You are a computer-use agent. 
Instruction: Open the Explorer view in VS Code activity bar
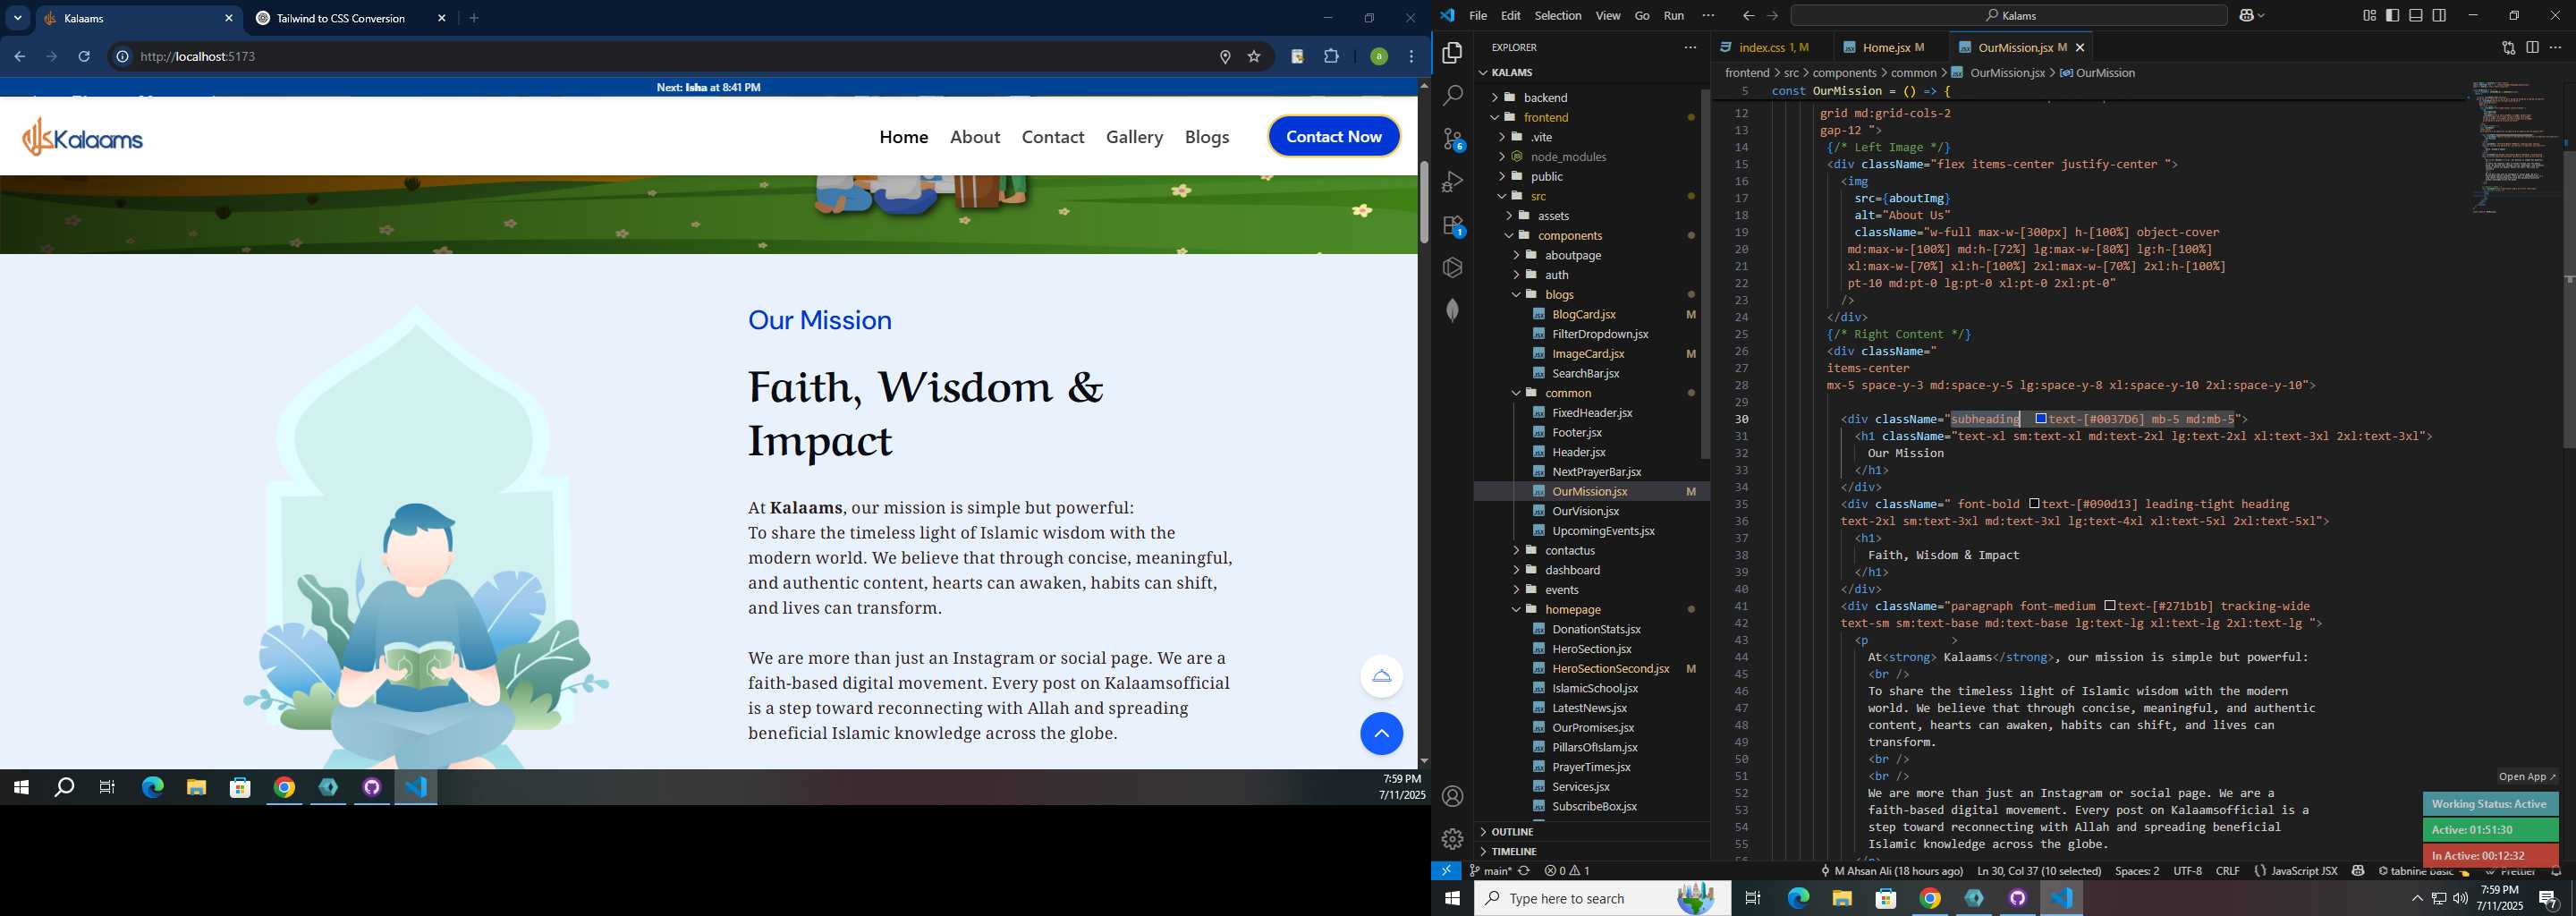tap(1452, 53)
